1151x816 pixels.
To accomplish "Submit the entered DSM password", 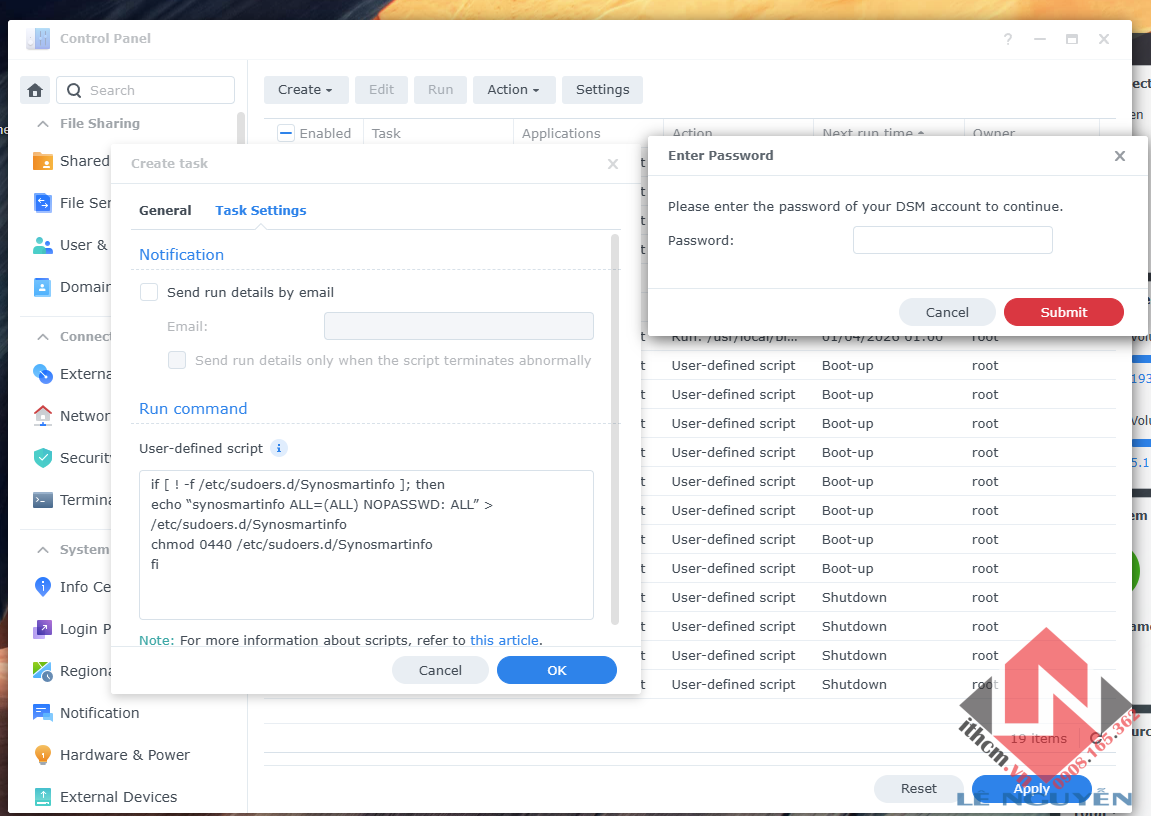I will point(1063,311).
